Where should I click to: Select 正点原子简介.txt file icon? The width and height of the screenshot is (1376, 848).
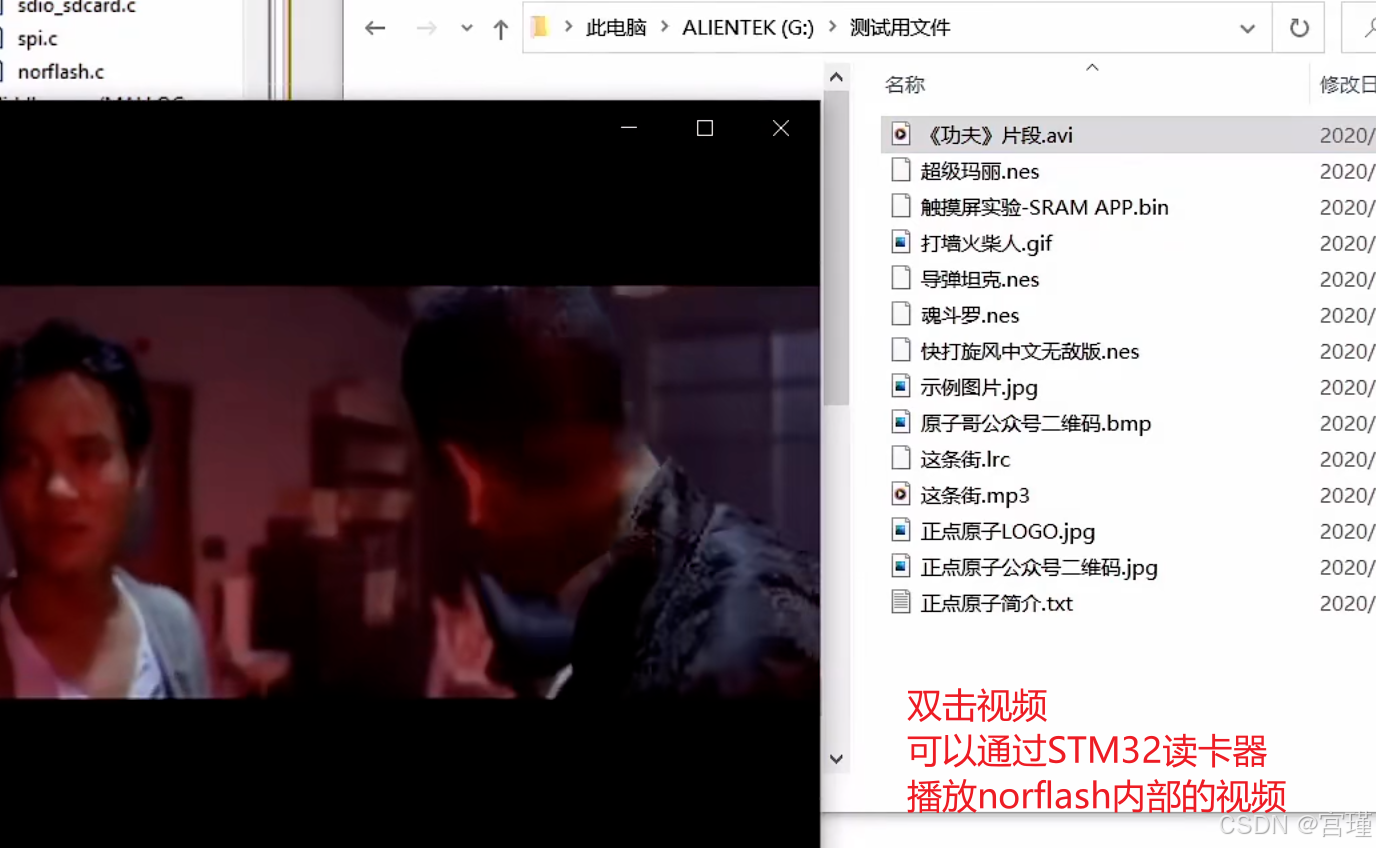[901, 603]
